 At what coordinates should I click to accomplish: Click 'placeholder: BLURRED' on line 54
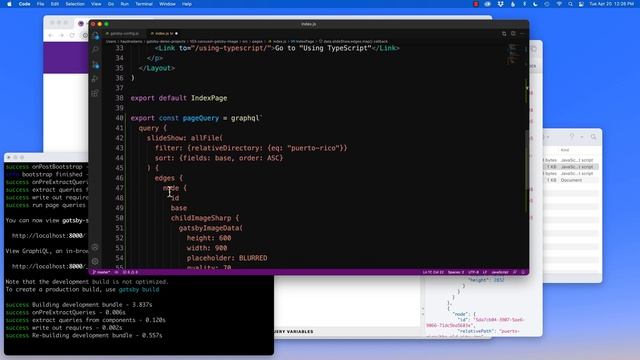(227, 258)
